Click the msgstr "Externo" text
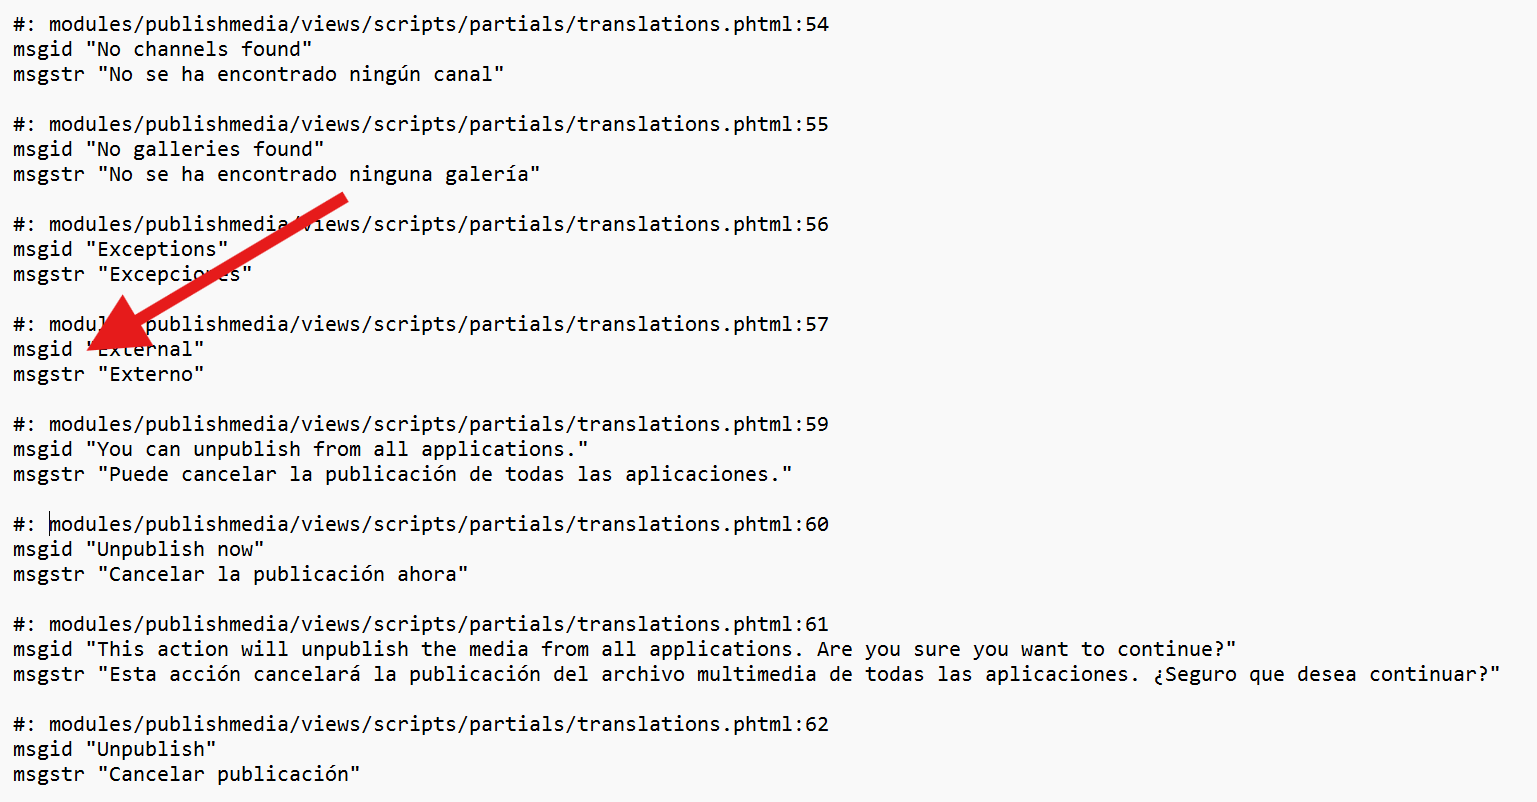Viewport: 1537px width, 802px height. 109,374
